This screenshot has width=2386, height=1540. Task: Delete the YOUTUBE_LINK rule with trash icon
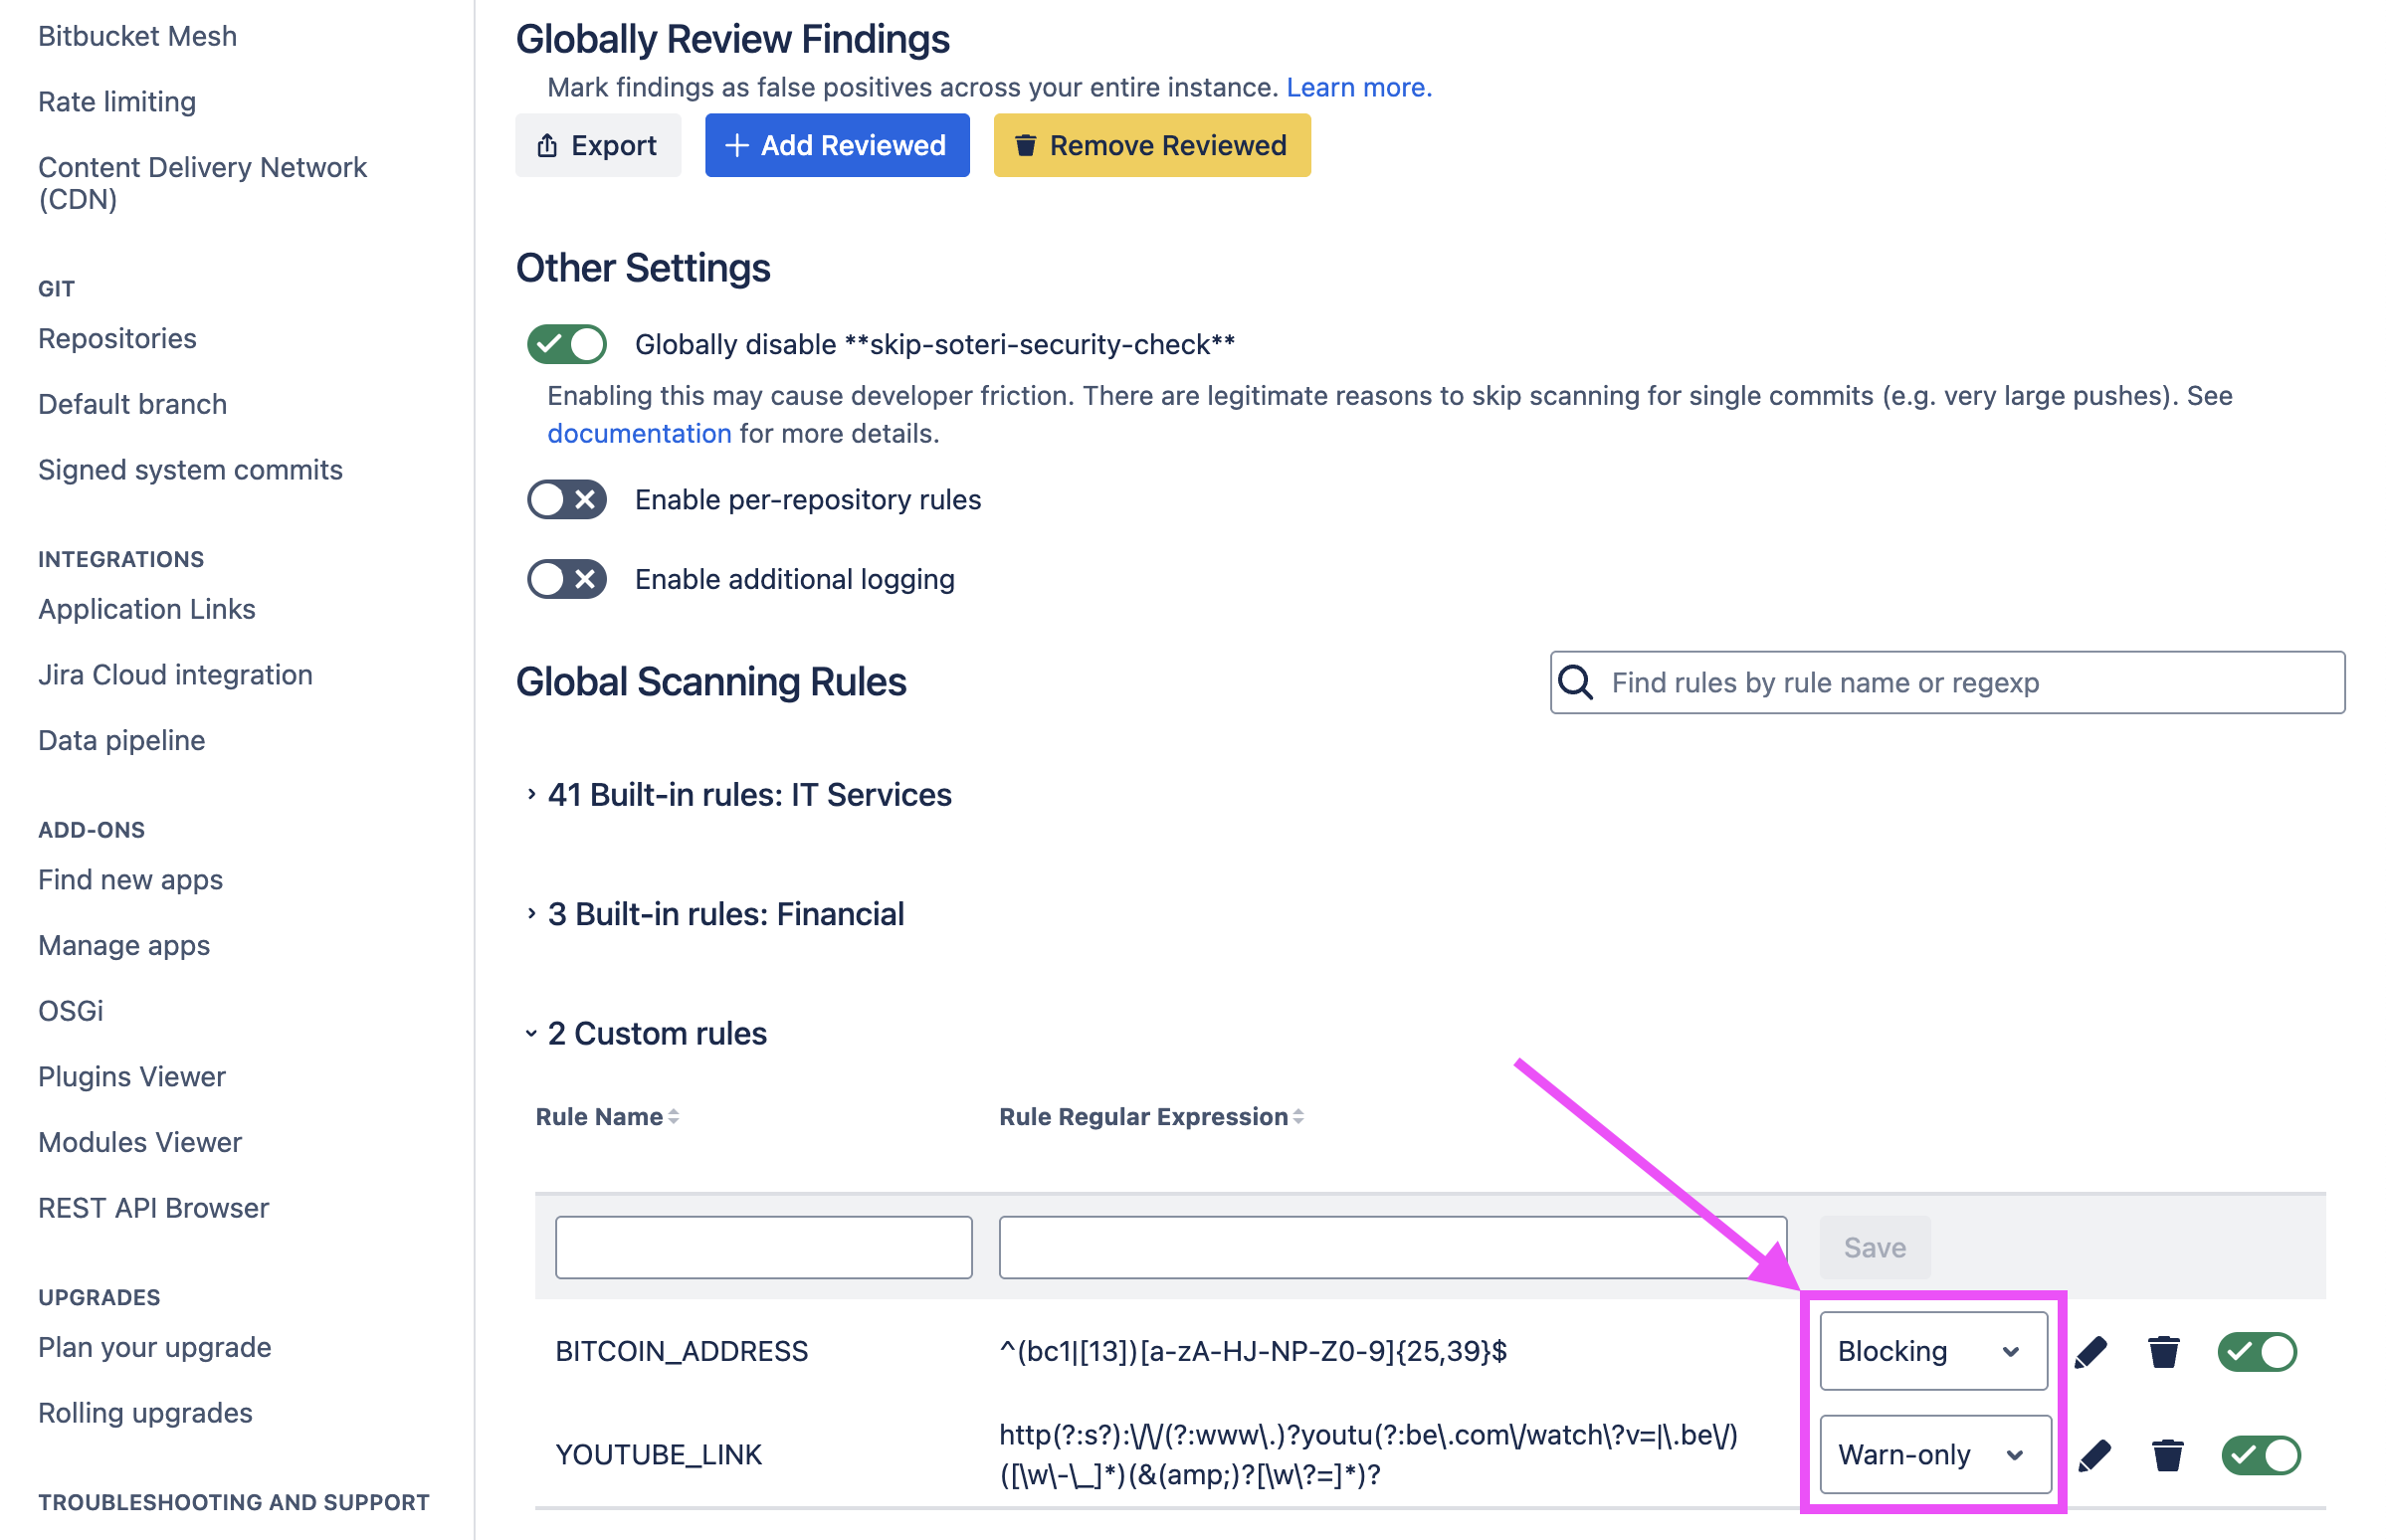tap(2167, 1455)
